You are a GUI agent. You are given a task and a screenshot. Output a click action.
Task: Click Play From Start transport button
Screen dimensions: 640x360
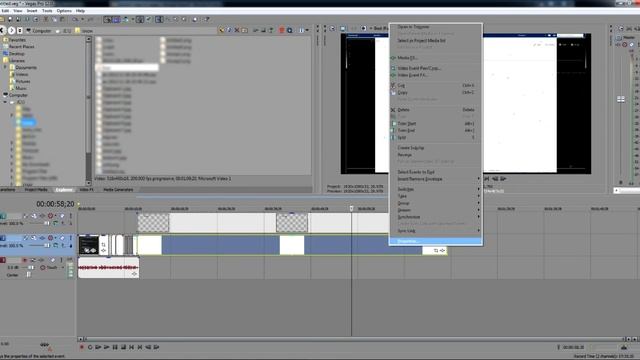[x=98, y=347]
